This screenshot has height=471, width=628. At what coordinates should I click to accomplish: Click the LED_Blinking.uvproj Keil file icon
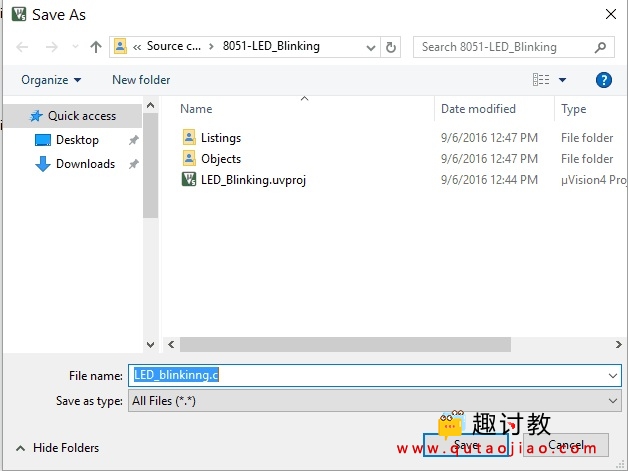pyautogui.click(x=189, y=179)
